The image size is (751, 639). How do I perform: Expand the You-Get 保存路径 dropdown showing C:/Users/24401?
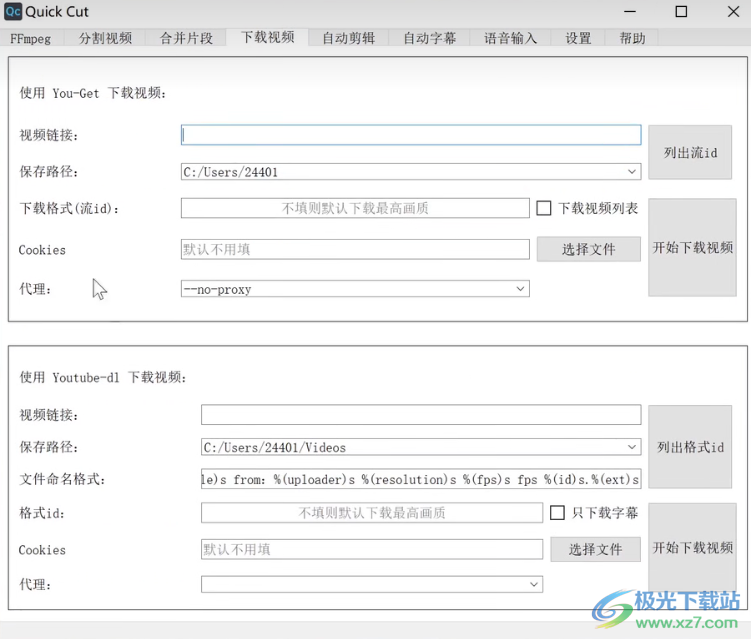411,171
